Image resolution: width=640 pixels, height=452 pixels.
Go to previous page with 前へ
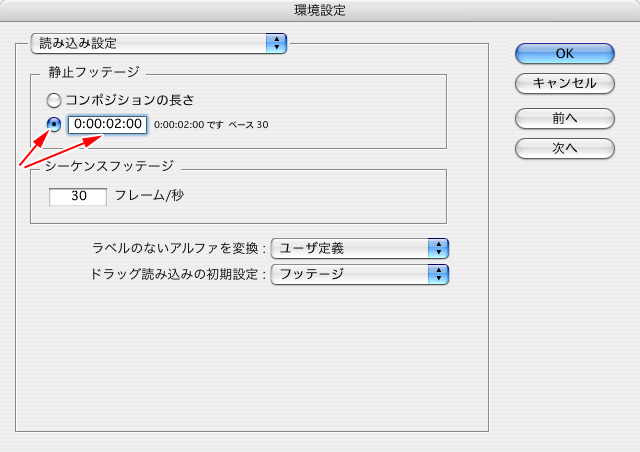[x=564, y=118]
